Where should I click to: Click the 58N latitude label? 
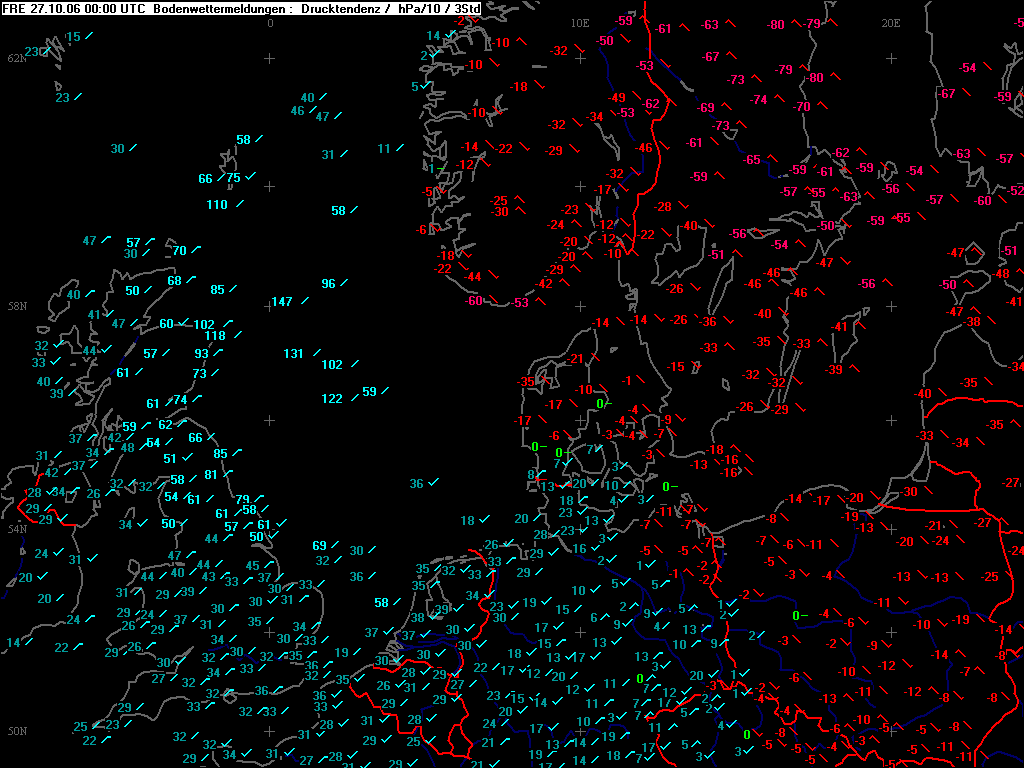[17, 306]
